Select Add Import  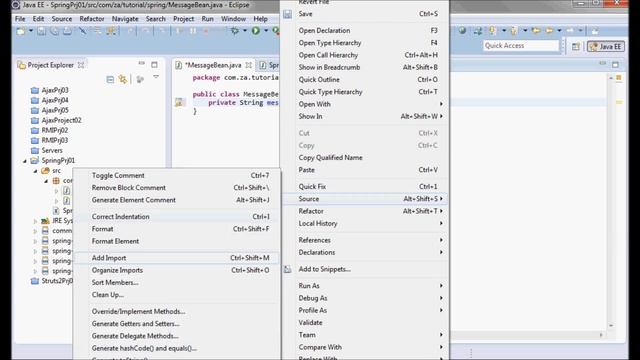[177, 258]
